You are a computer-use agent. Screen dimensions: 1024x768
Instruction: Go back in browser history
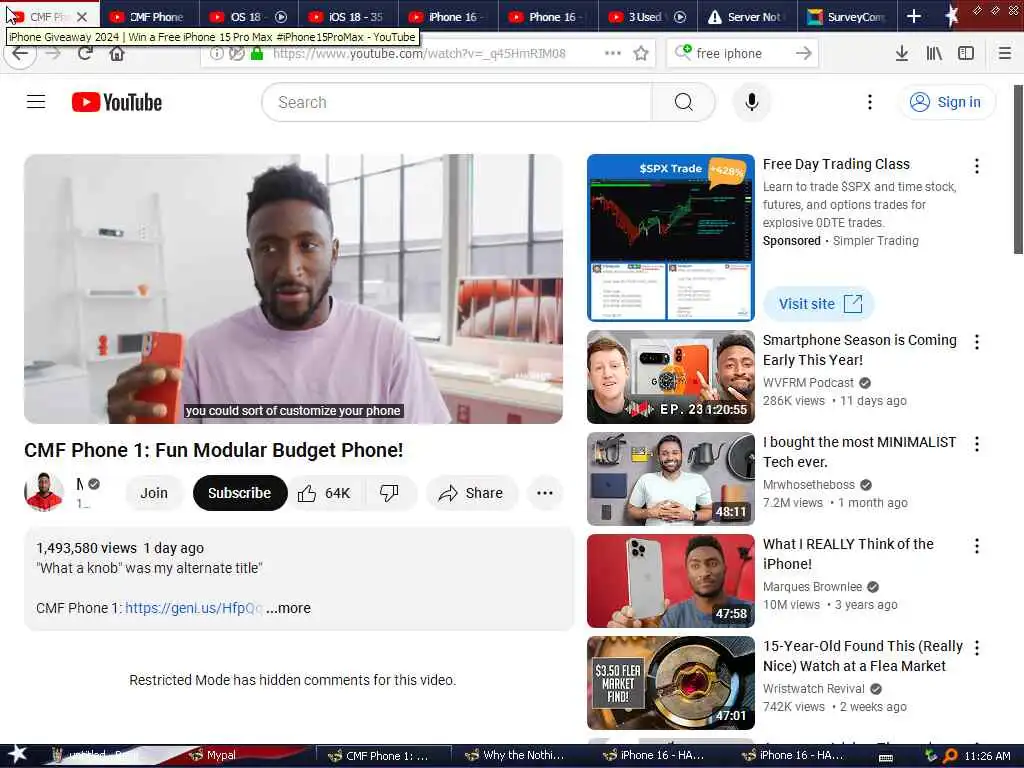tap(20, 54)
